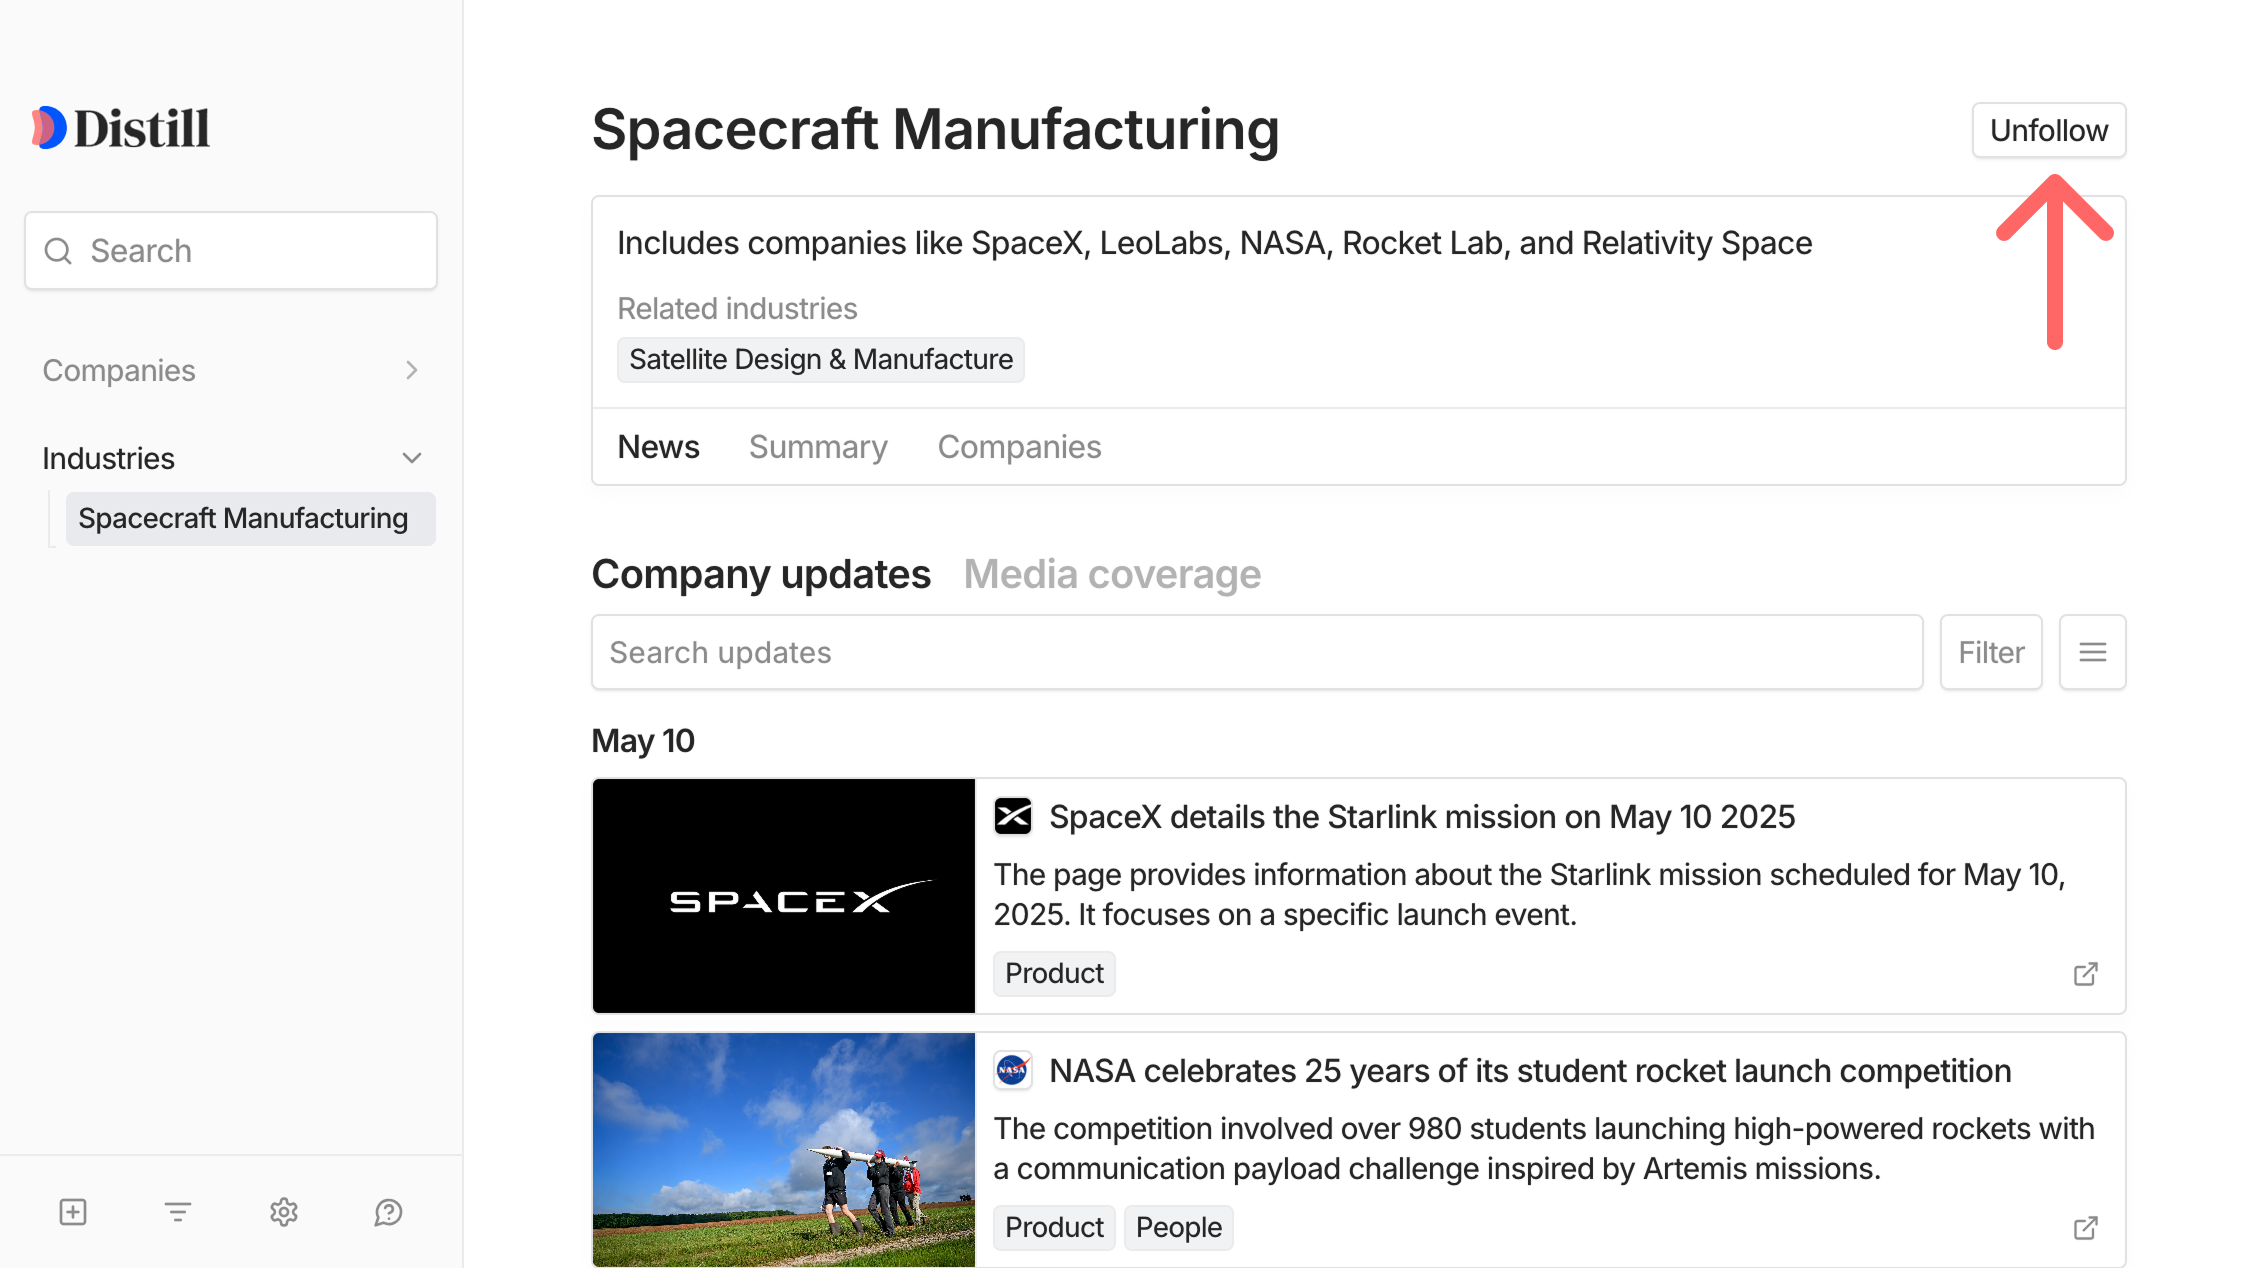The image size is (2254, 1268).
Task: Click the help question bubble icon
Action: [388, 1212]
